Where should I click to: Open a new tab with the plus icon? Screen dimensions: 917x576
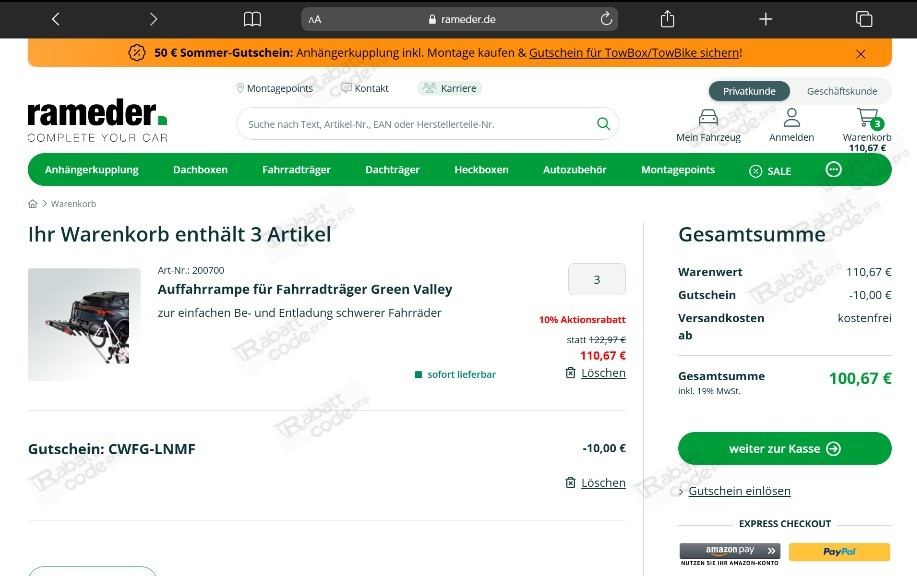(766, 19)
